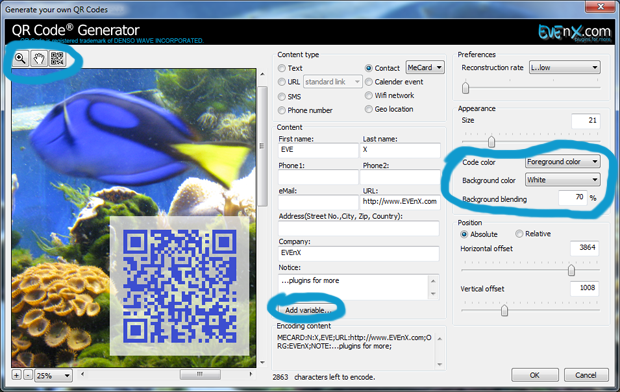Click the Notice box scroll up arrow

pos(433,280)
